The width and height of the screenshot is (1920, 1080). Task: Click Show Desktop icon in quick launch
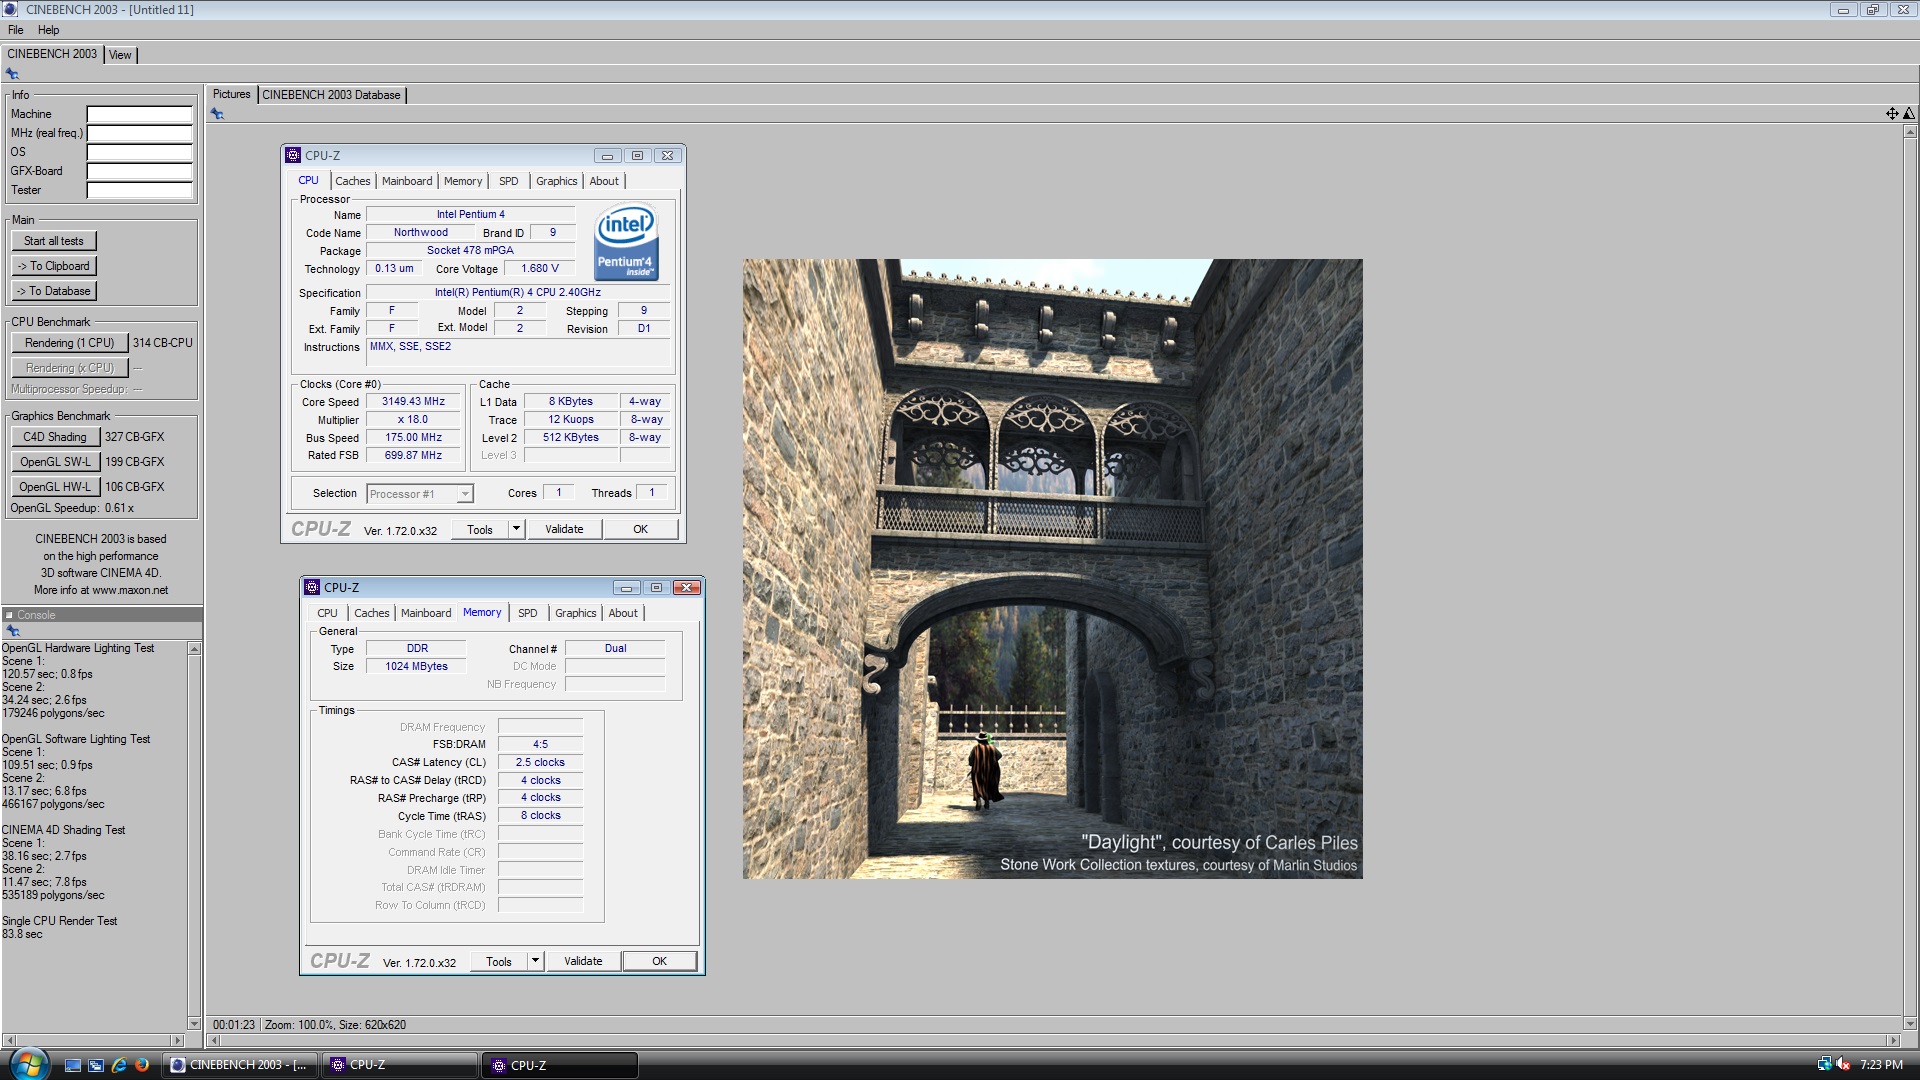[x=72, y=1065]
